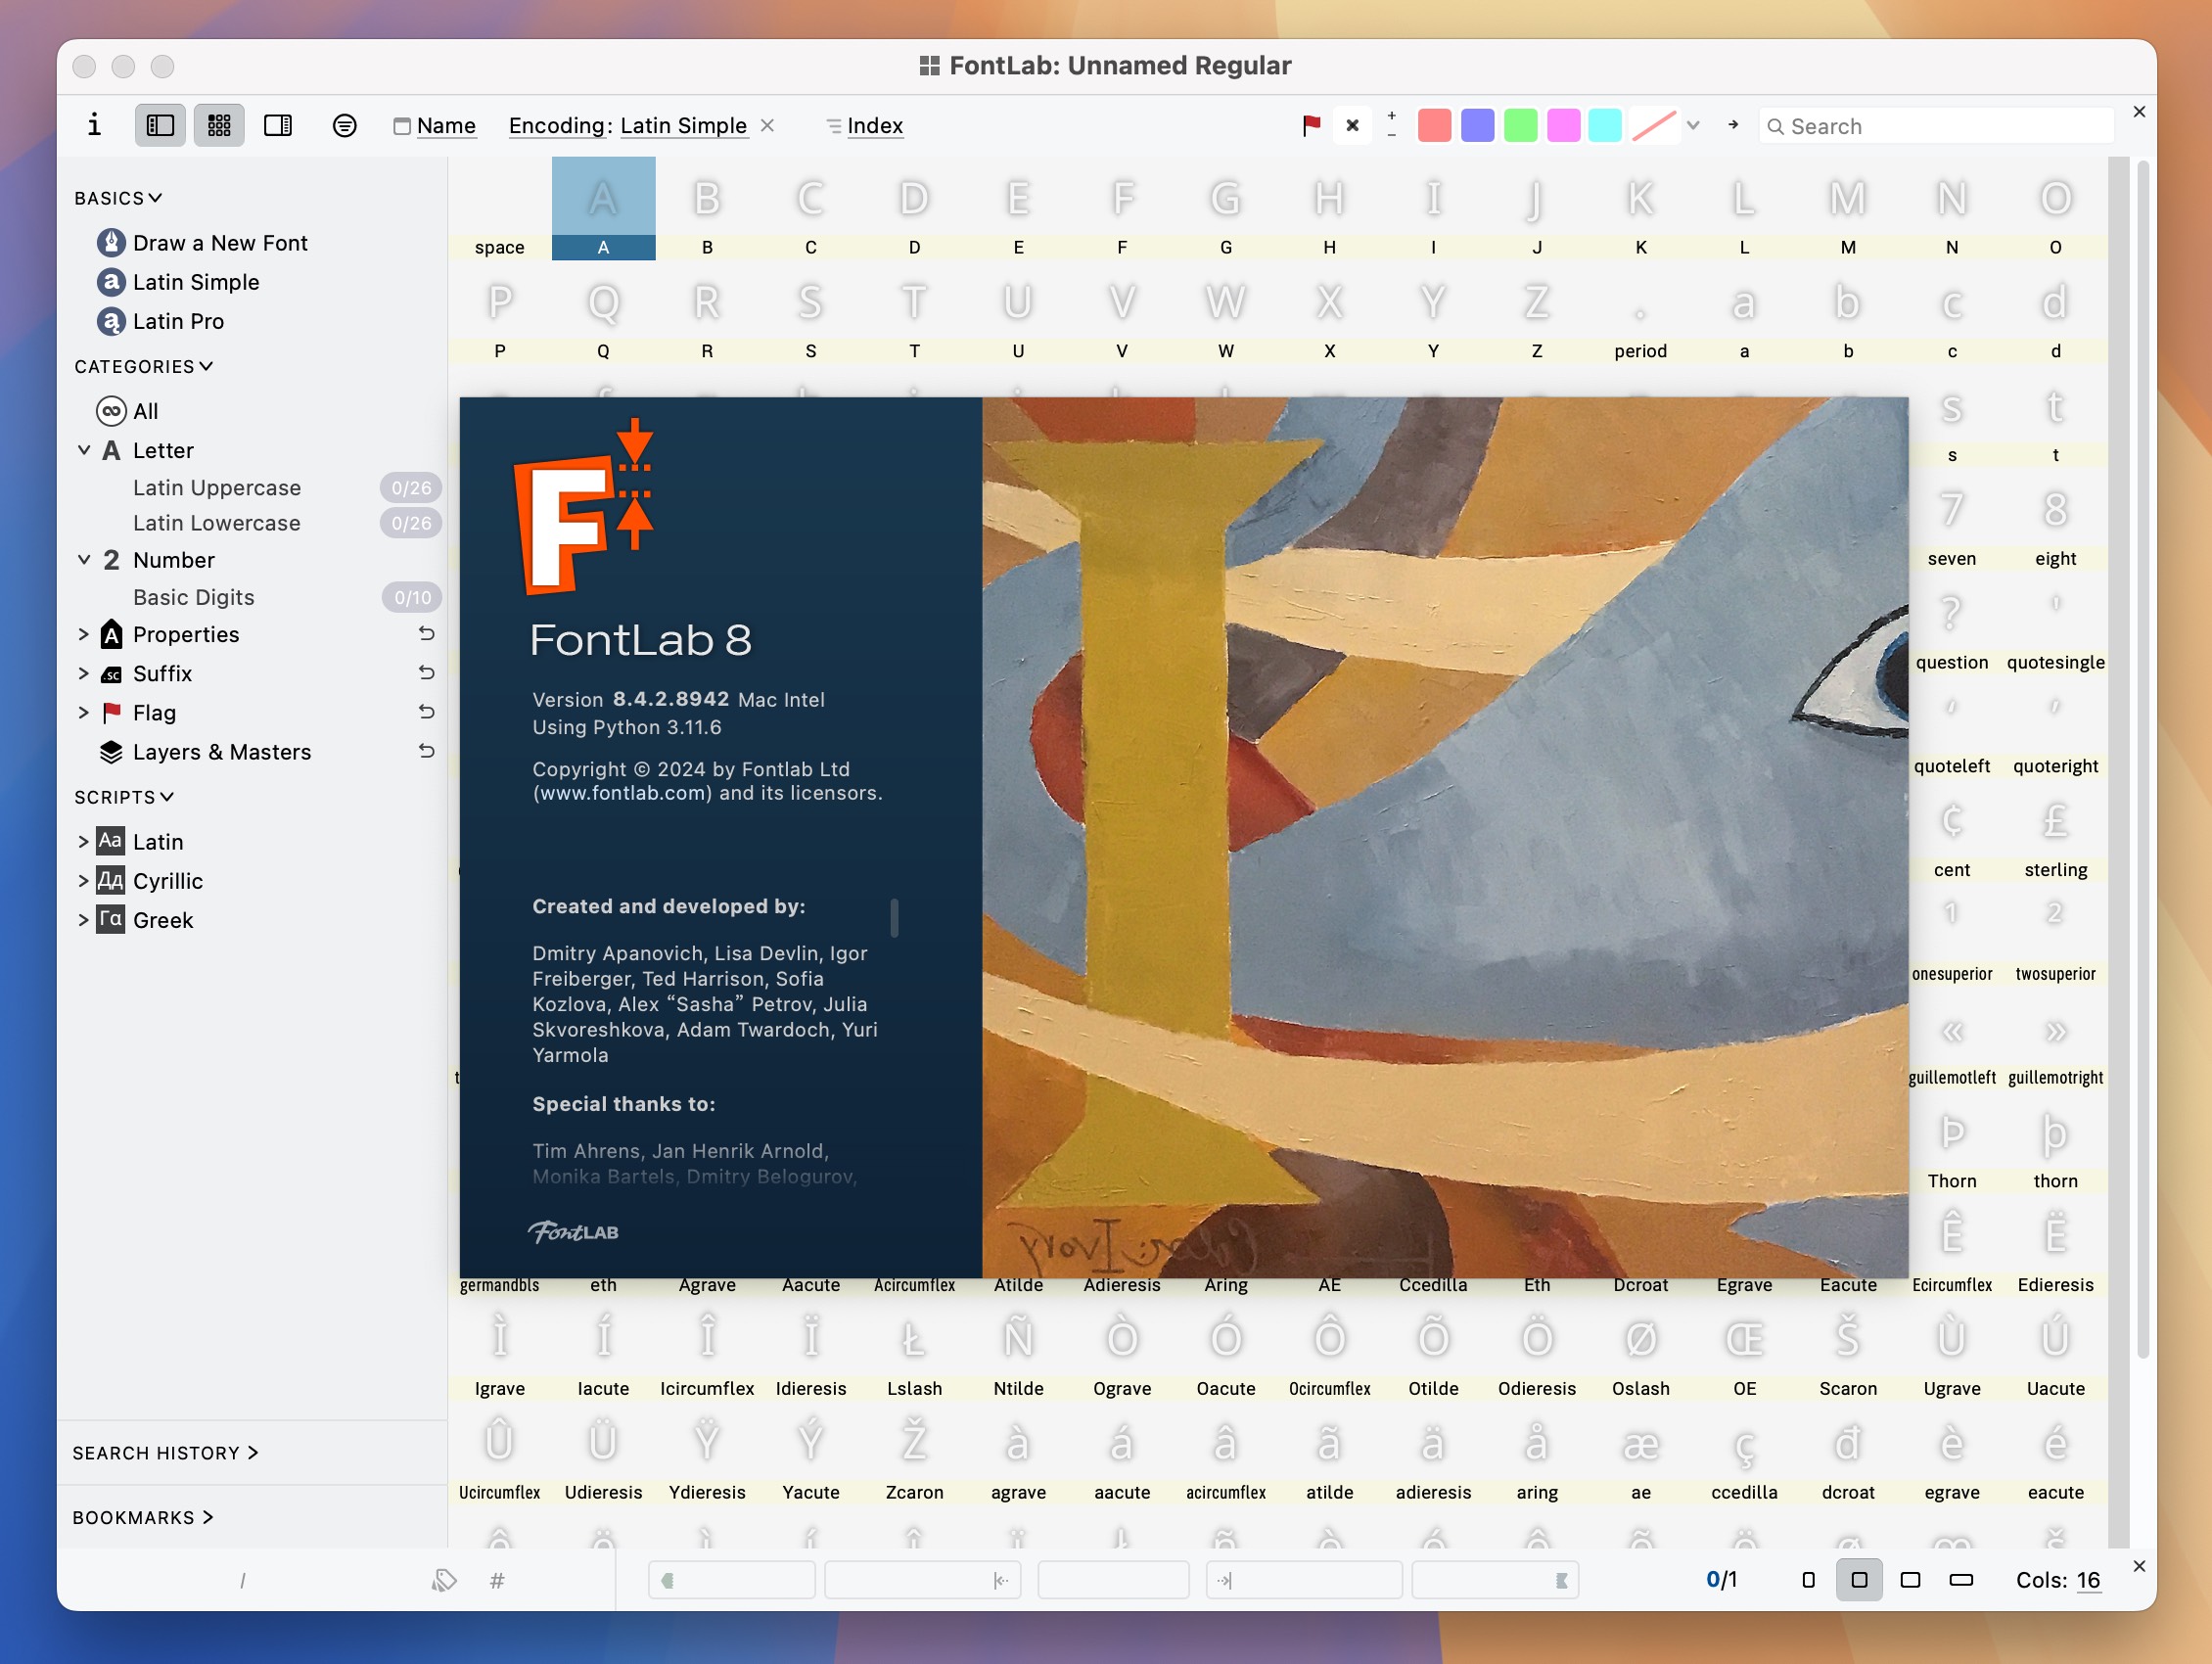Open the filter list circle icon

pyautogui.click(x=344, y=125)
